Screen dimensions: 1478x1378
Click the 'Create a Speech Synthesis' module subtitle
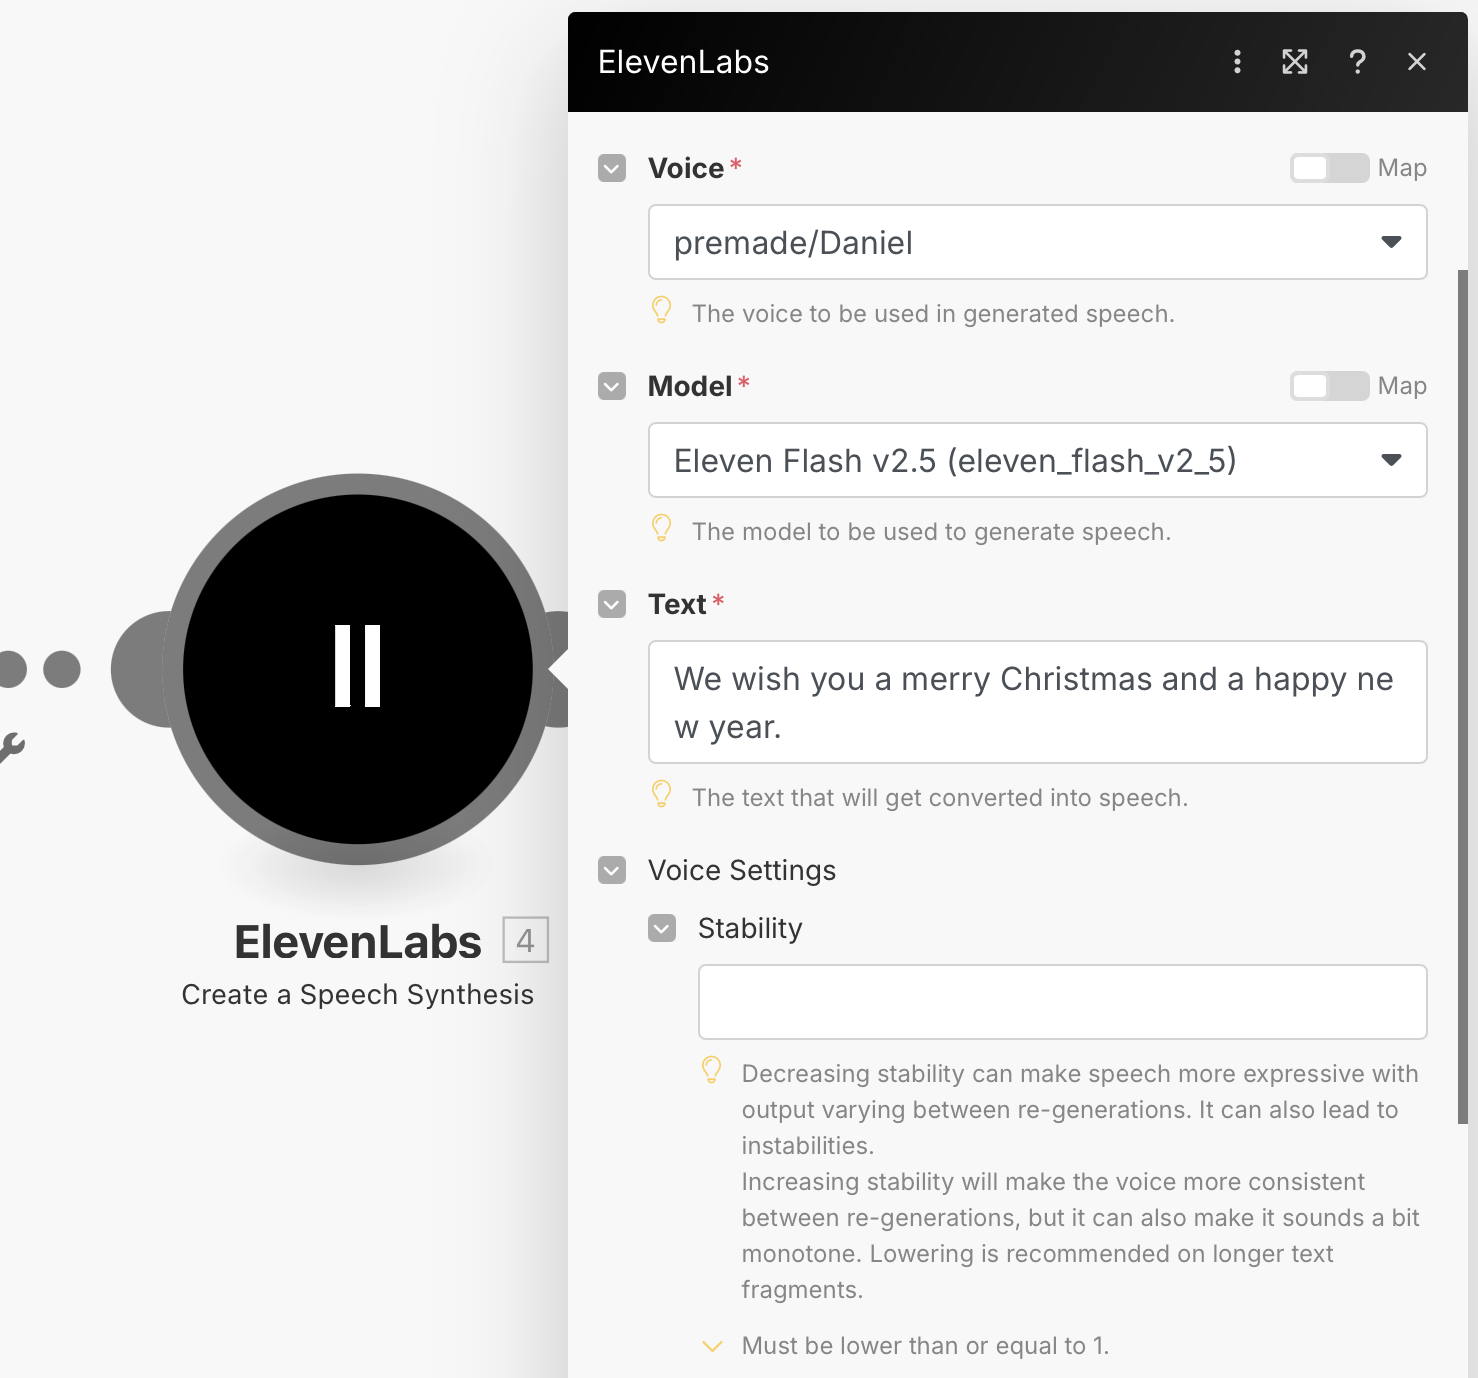pyautogui.click(x=357, y=995)
